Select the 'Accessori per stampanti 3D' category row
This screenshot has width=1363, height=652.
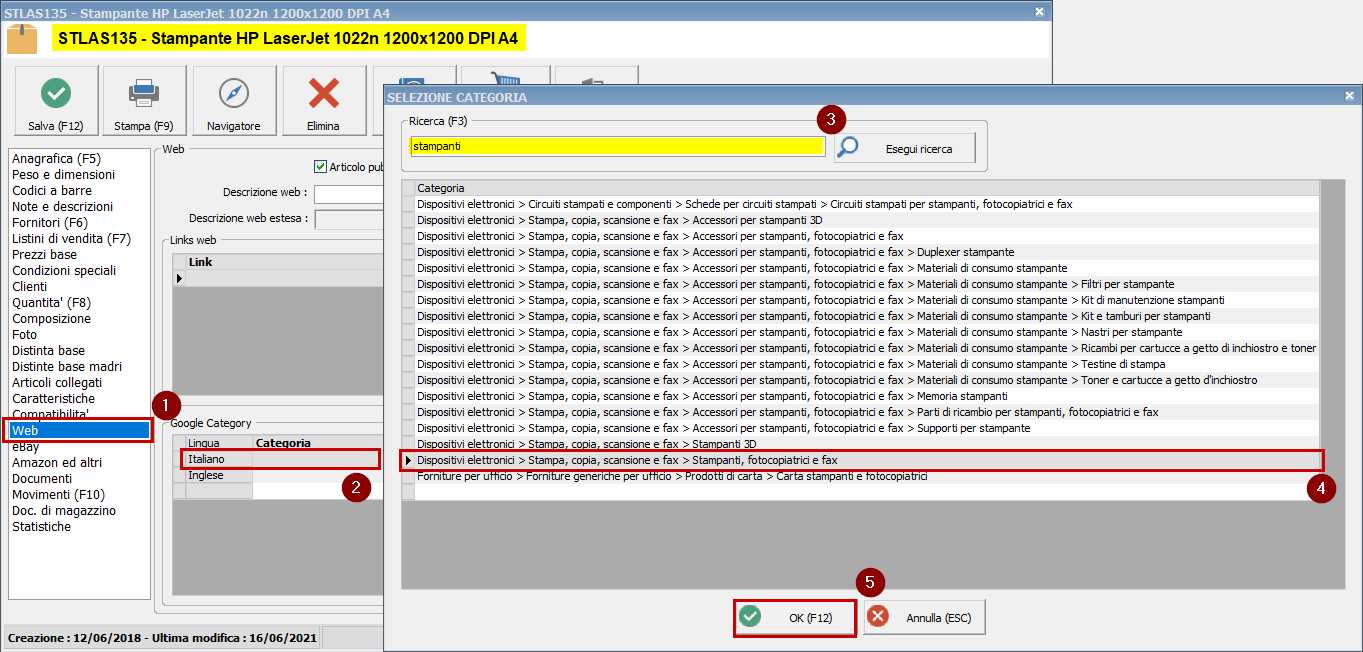point(867,220)
